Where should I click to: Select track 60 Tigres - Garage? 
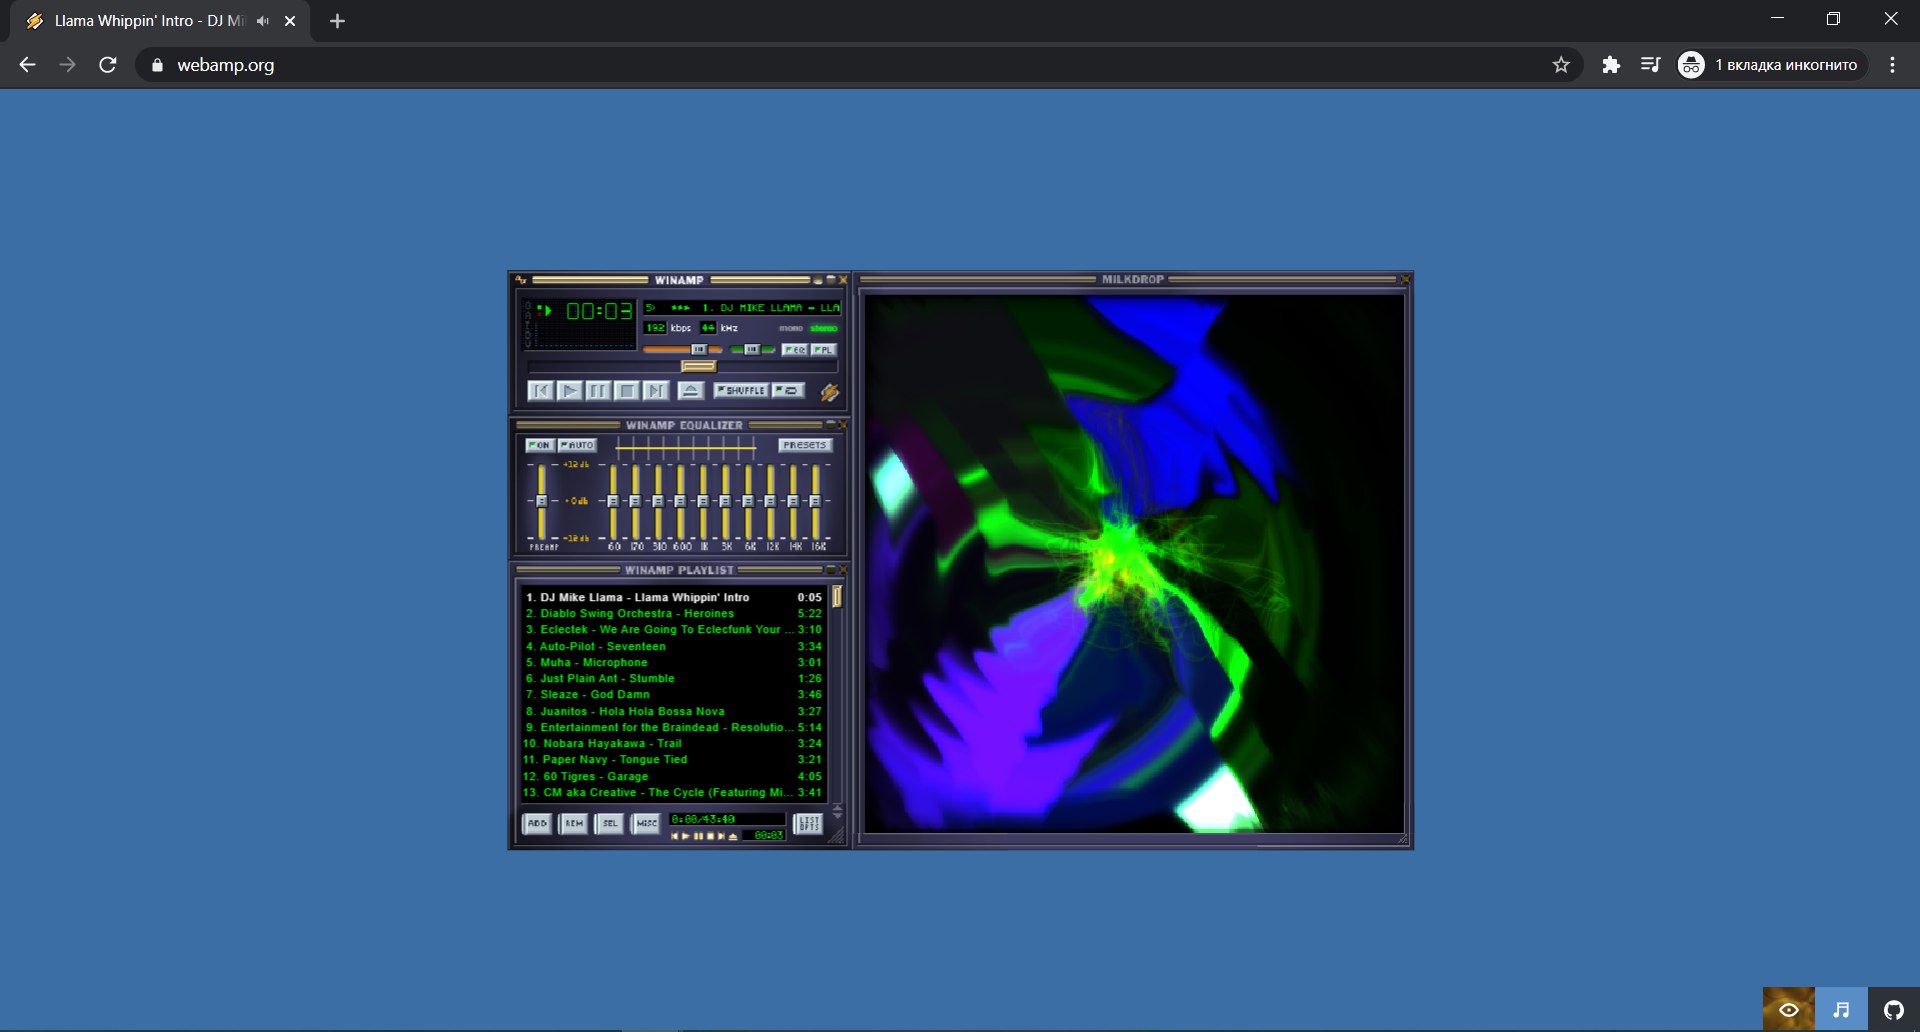(x=673, y=777)
